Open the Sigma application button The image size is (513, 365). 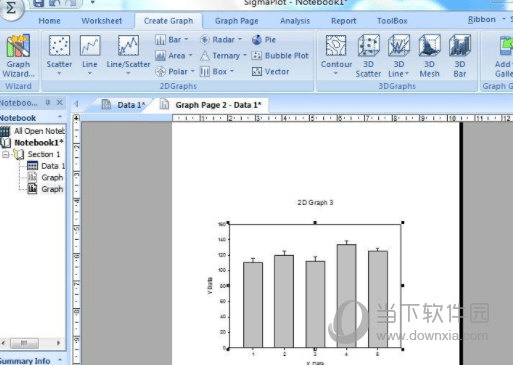point(11,9)
